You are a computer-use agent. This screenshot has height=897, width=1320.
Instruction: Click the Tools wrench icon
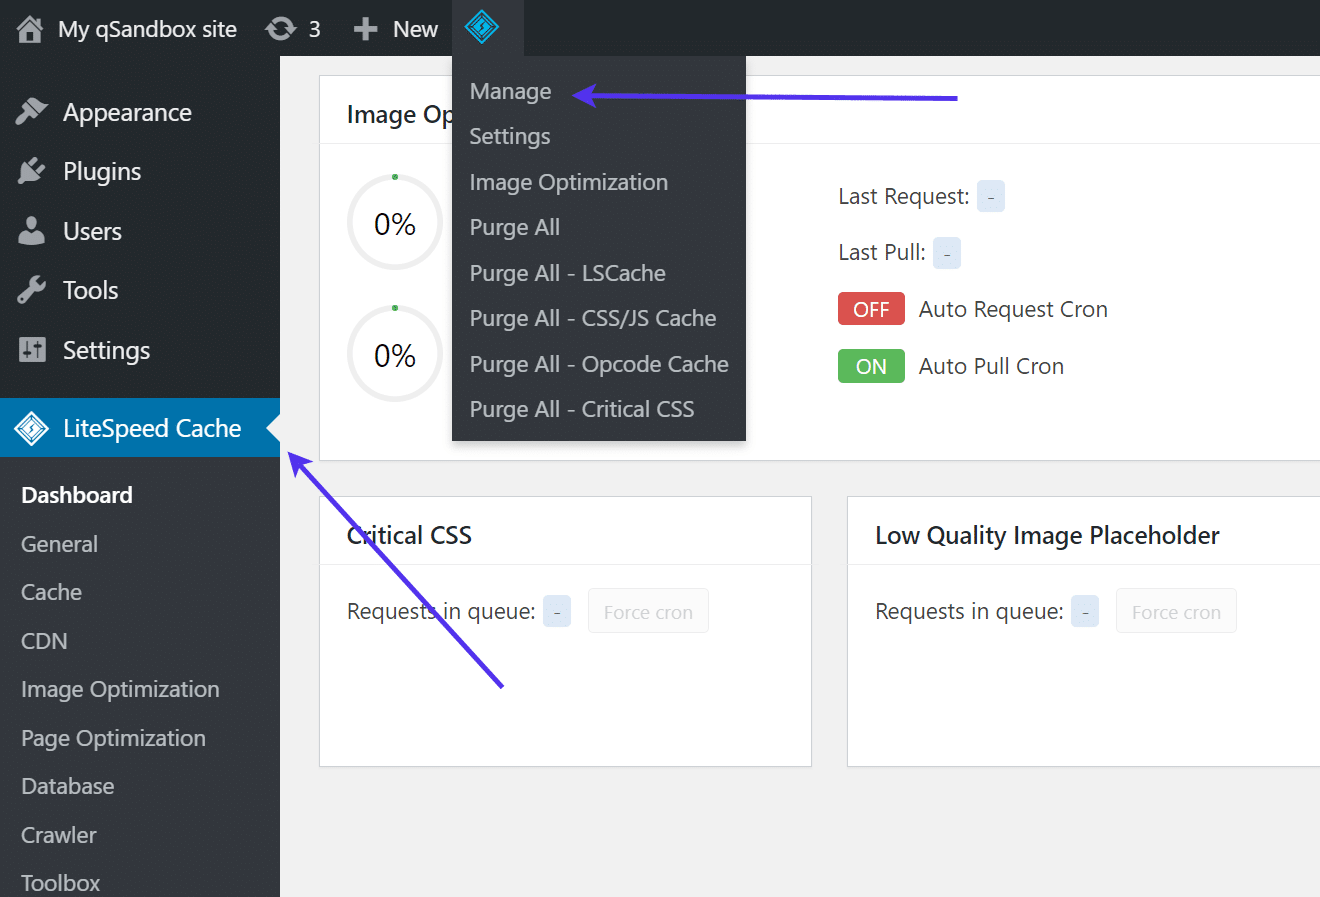32,289
